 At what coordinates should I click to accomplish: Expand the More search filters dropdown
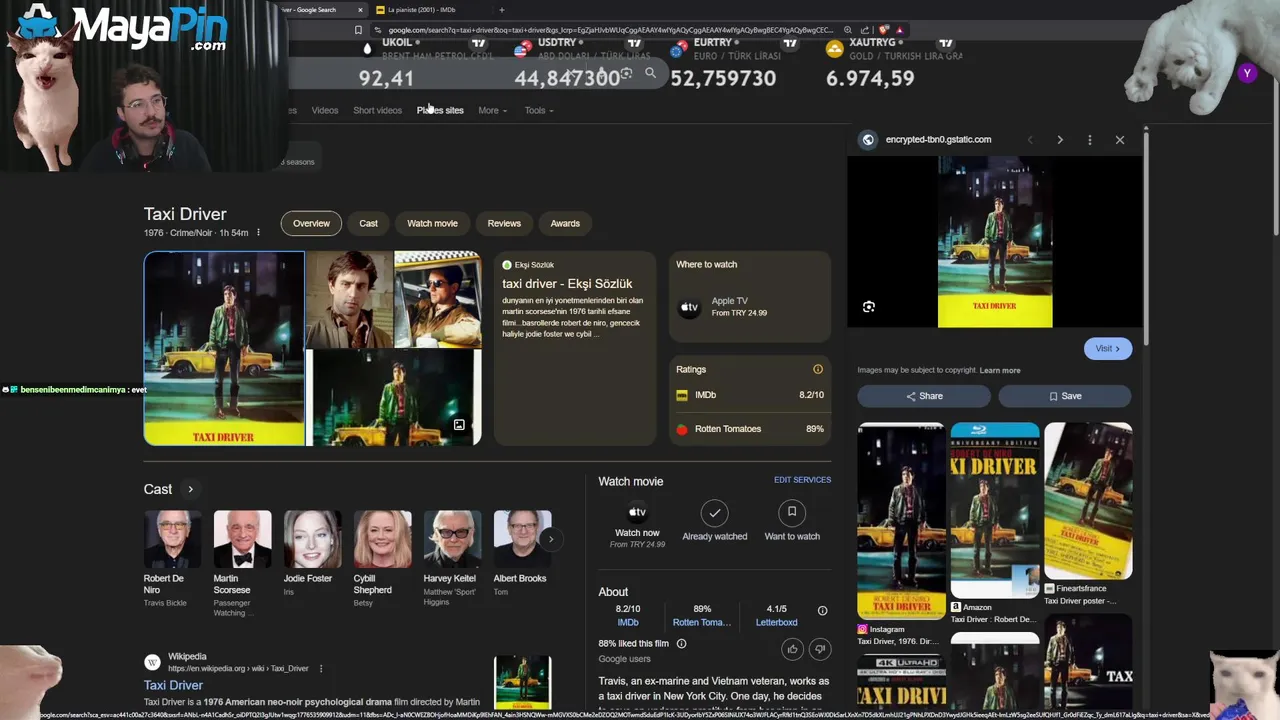coord(492,110)
